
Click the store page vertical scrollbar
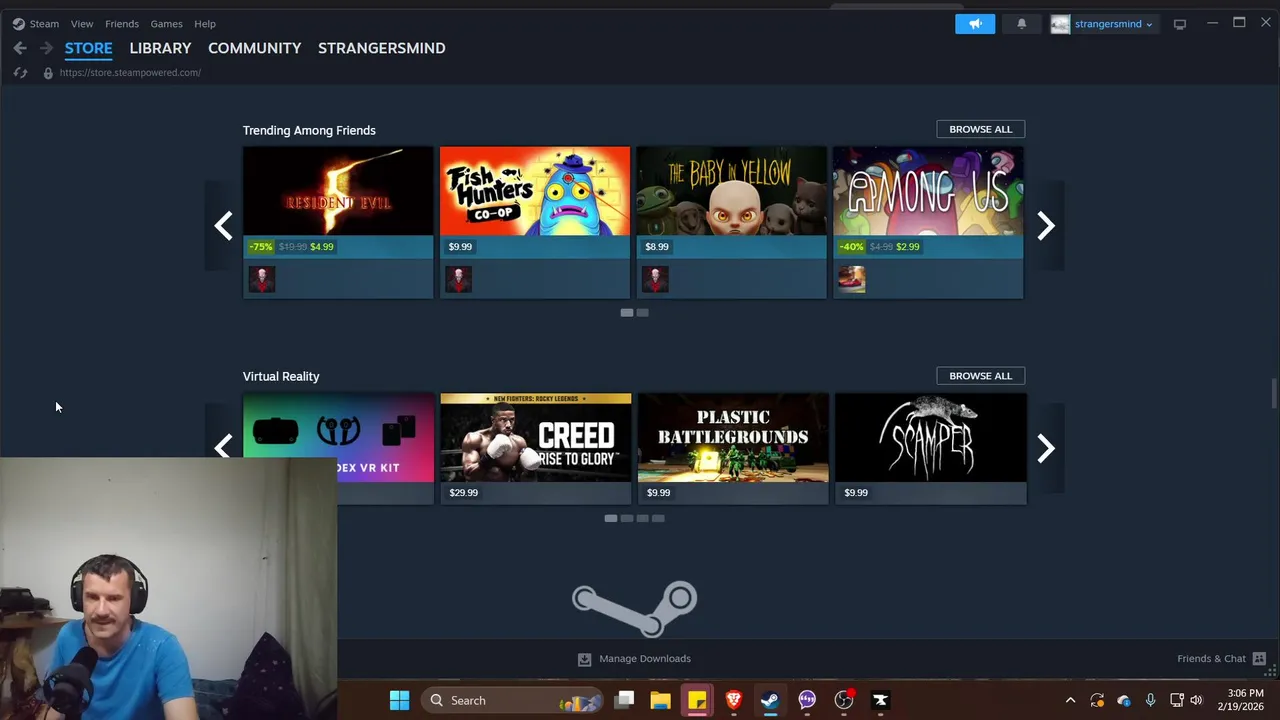tap(1274, 394)
